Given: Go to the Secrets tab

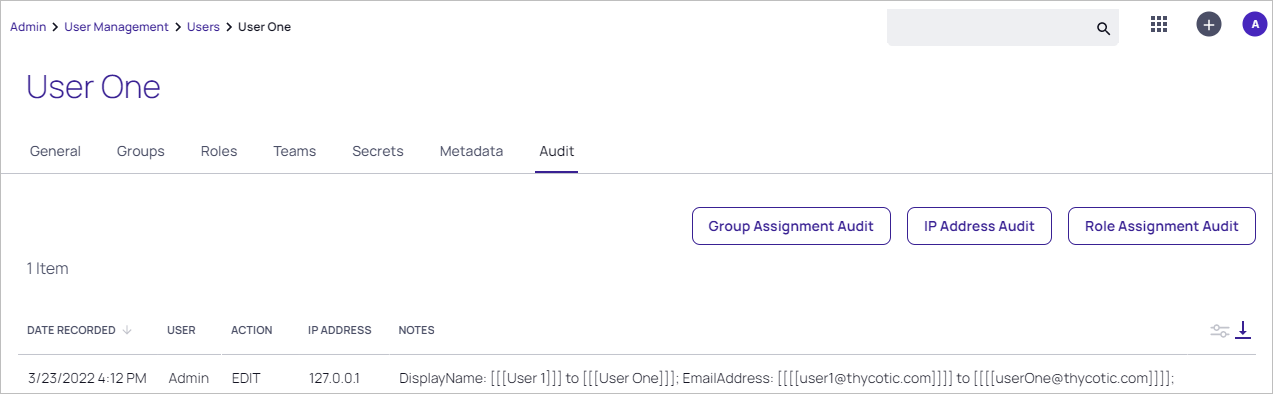Looking at the screenshot, I should pyautogui.click(x=378, y=151).
